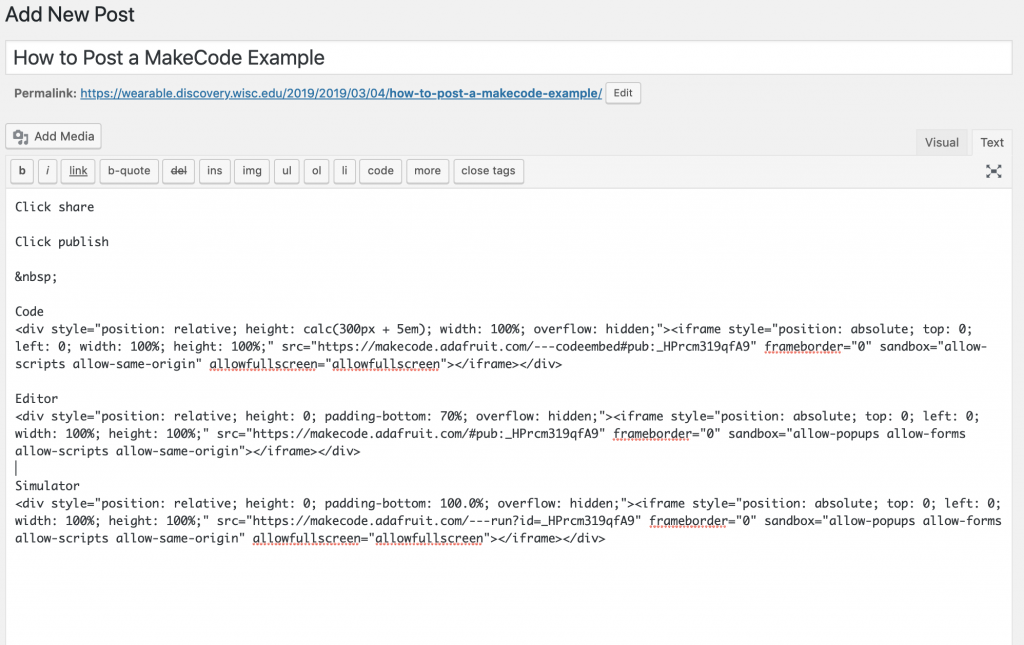Screen dimensions: 1024x645
Task: Click the Add Media button
Action: (54, 136)
